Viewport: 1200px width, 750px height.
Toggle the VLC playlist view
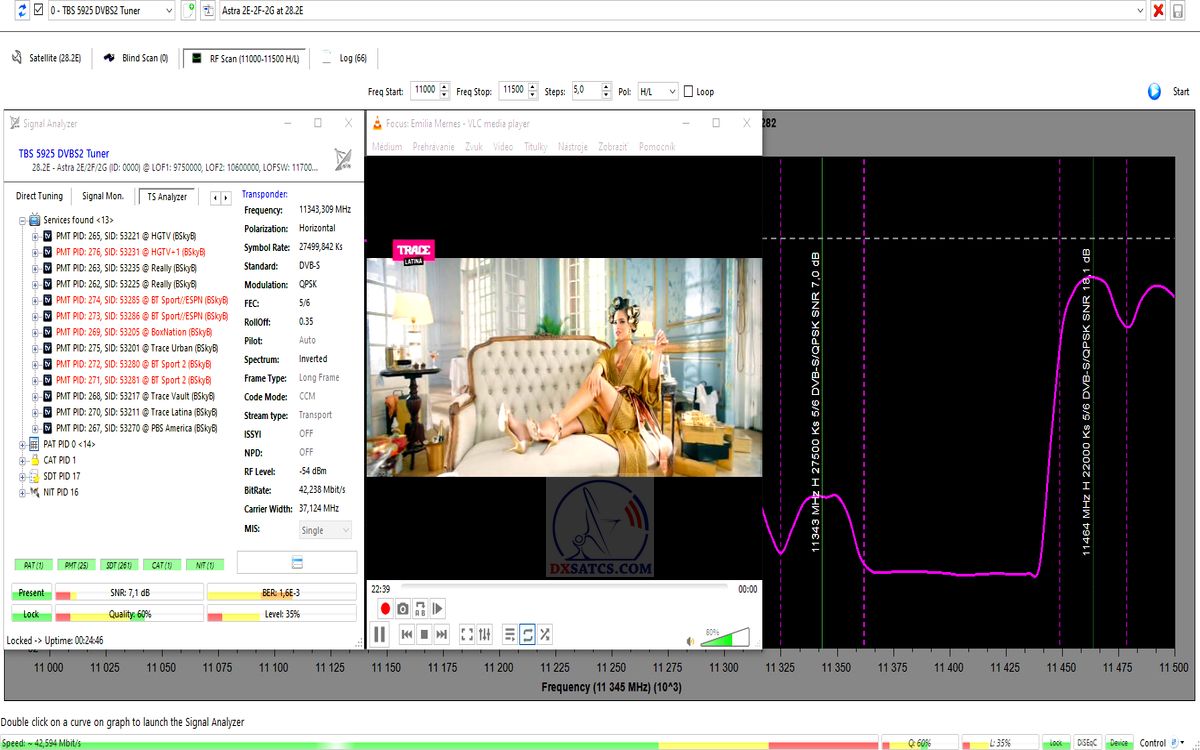(509, 634)
